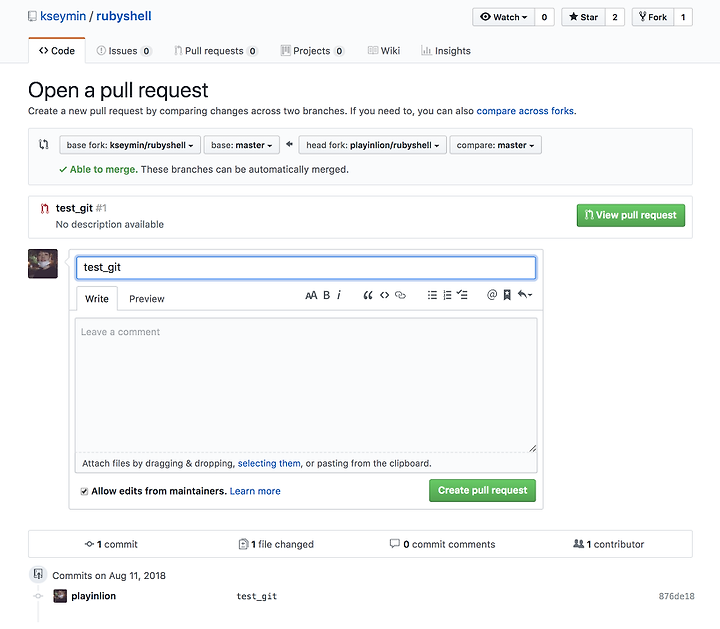This screenshot has width=720, height=629.
Task: Star the repository
Action: click(x=583, y=17)
